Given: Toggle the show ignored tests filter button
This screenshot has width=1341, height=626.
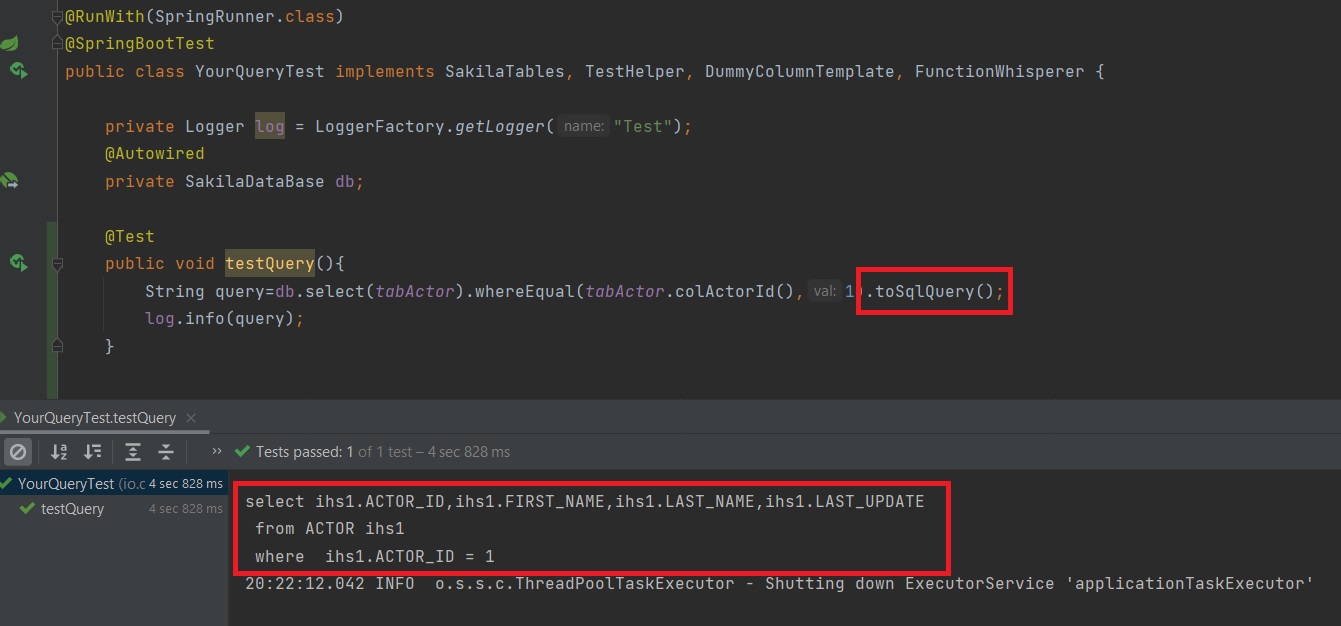Looking at the screenshot, I should pos(18,452).
